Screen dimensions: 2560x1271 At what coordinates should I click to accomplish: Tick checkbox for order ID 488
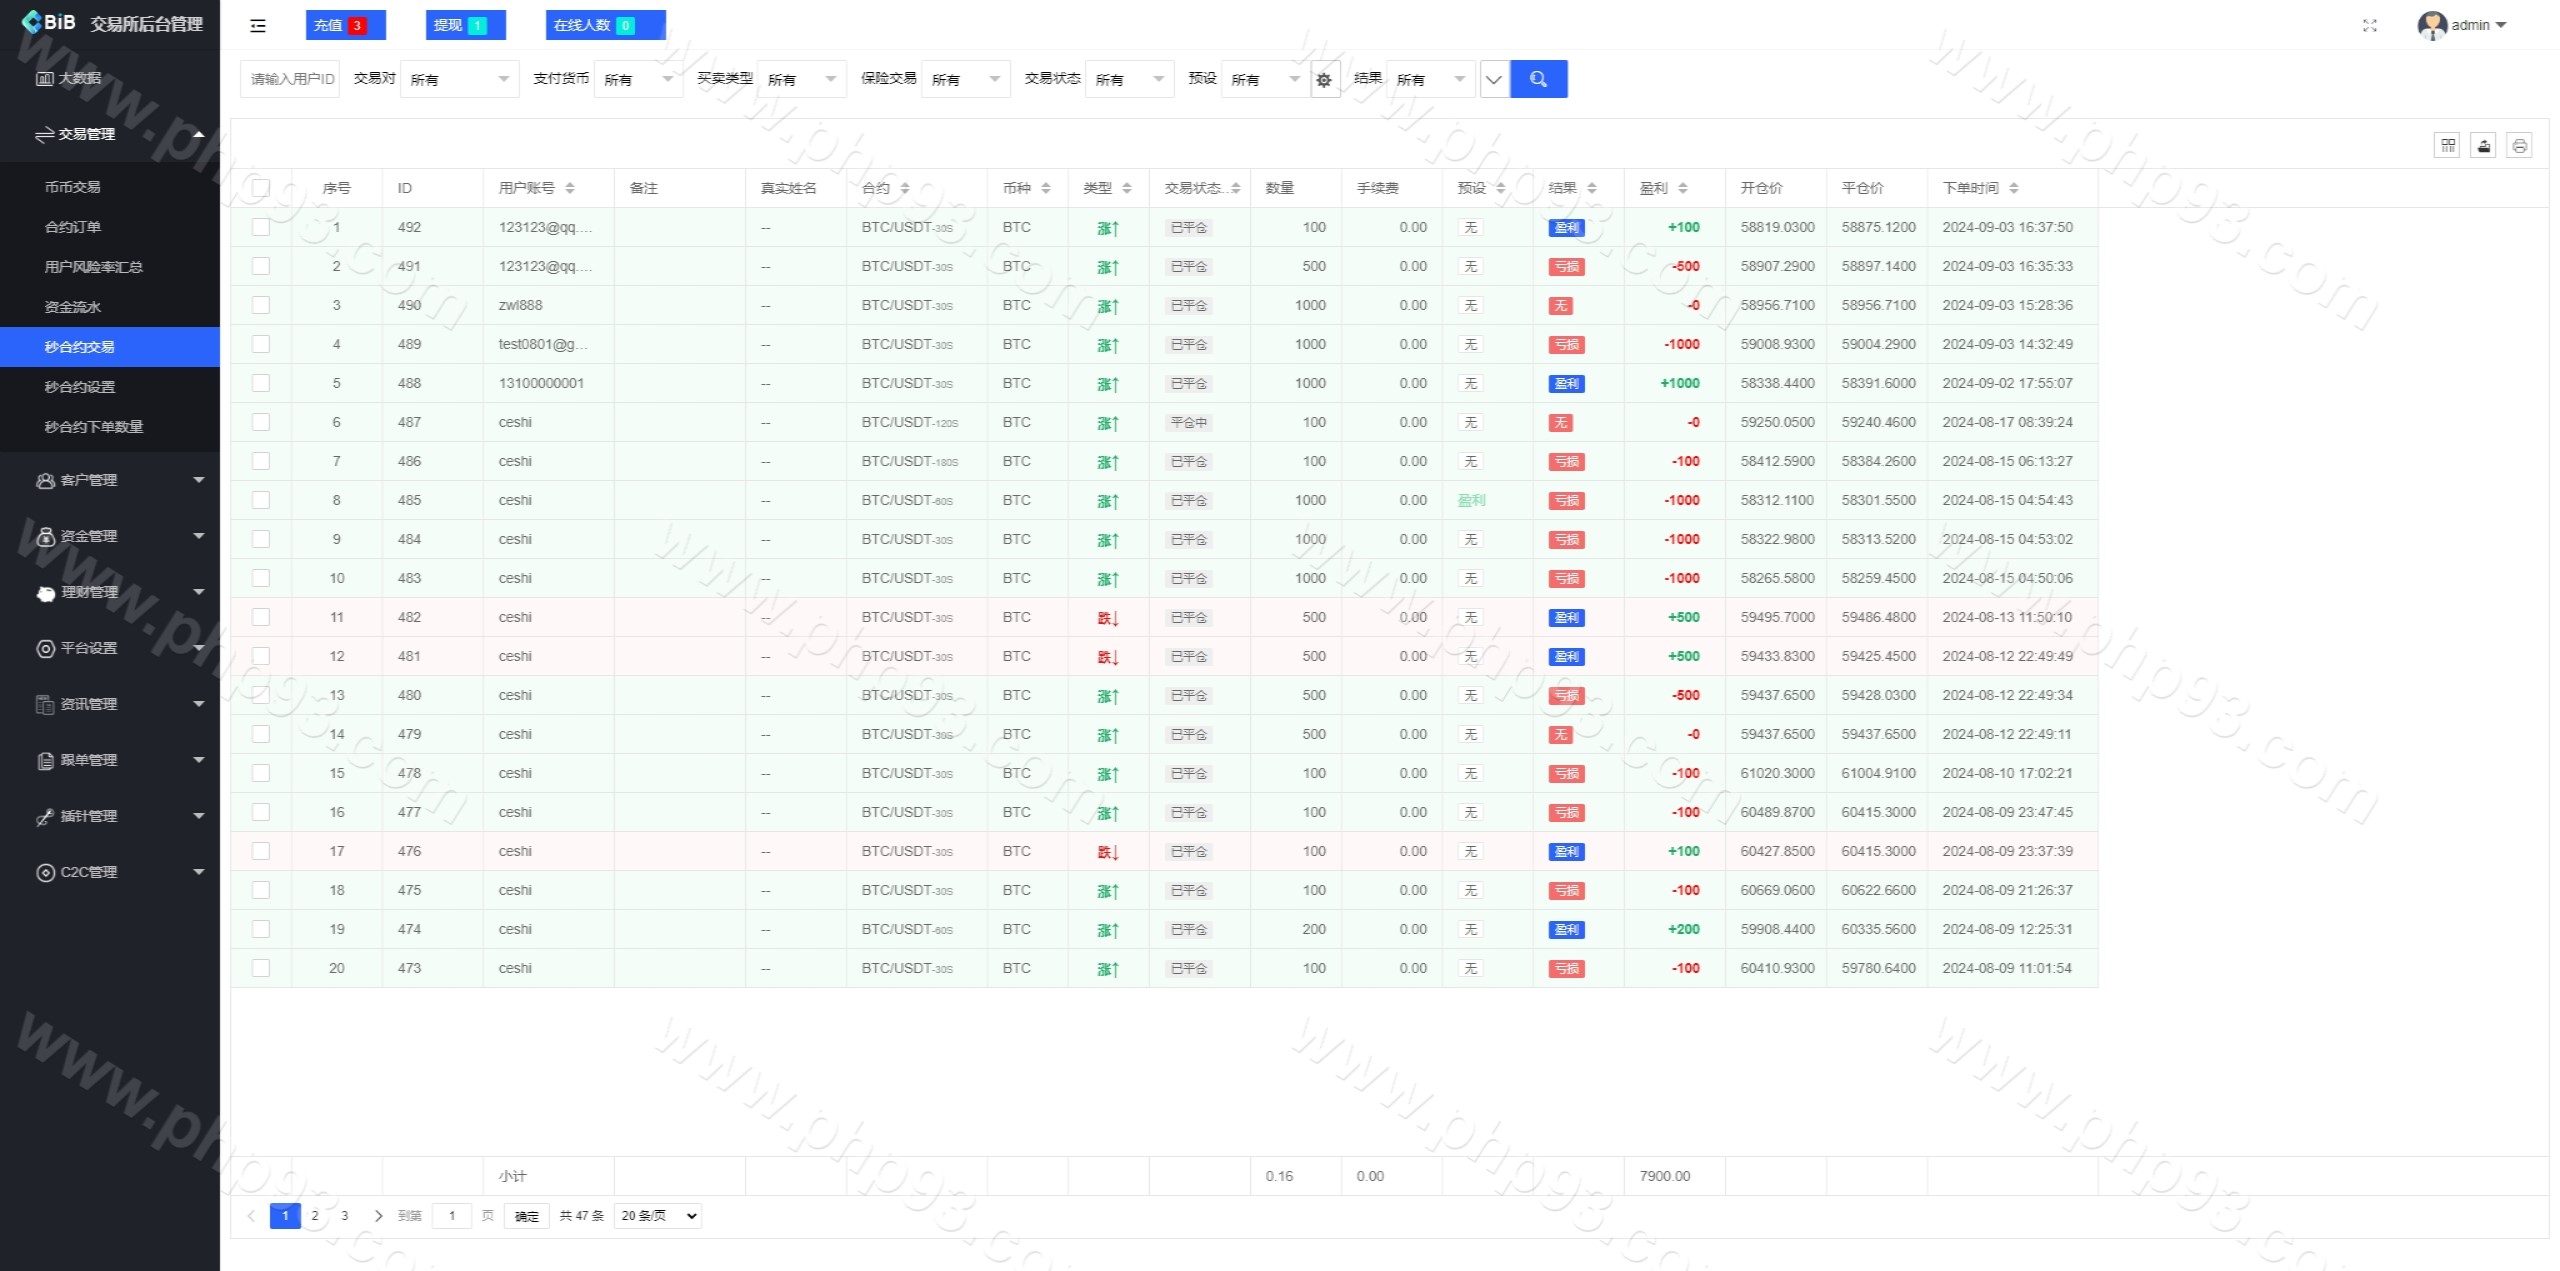pos(261,383)
